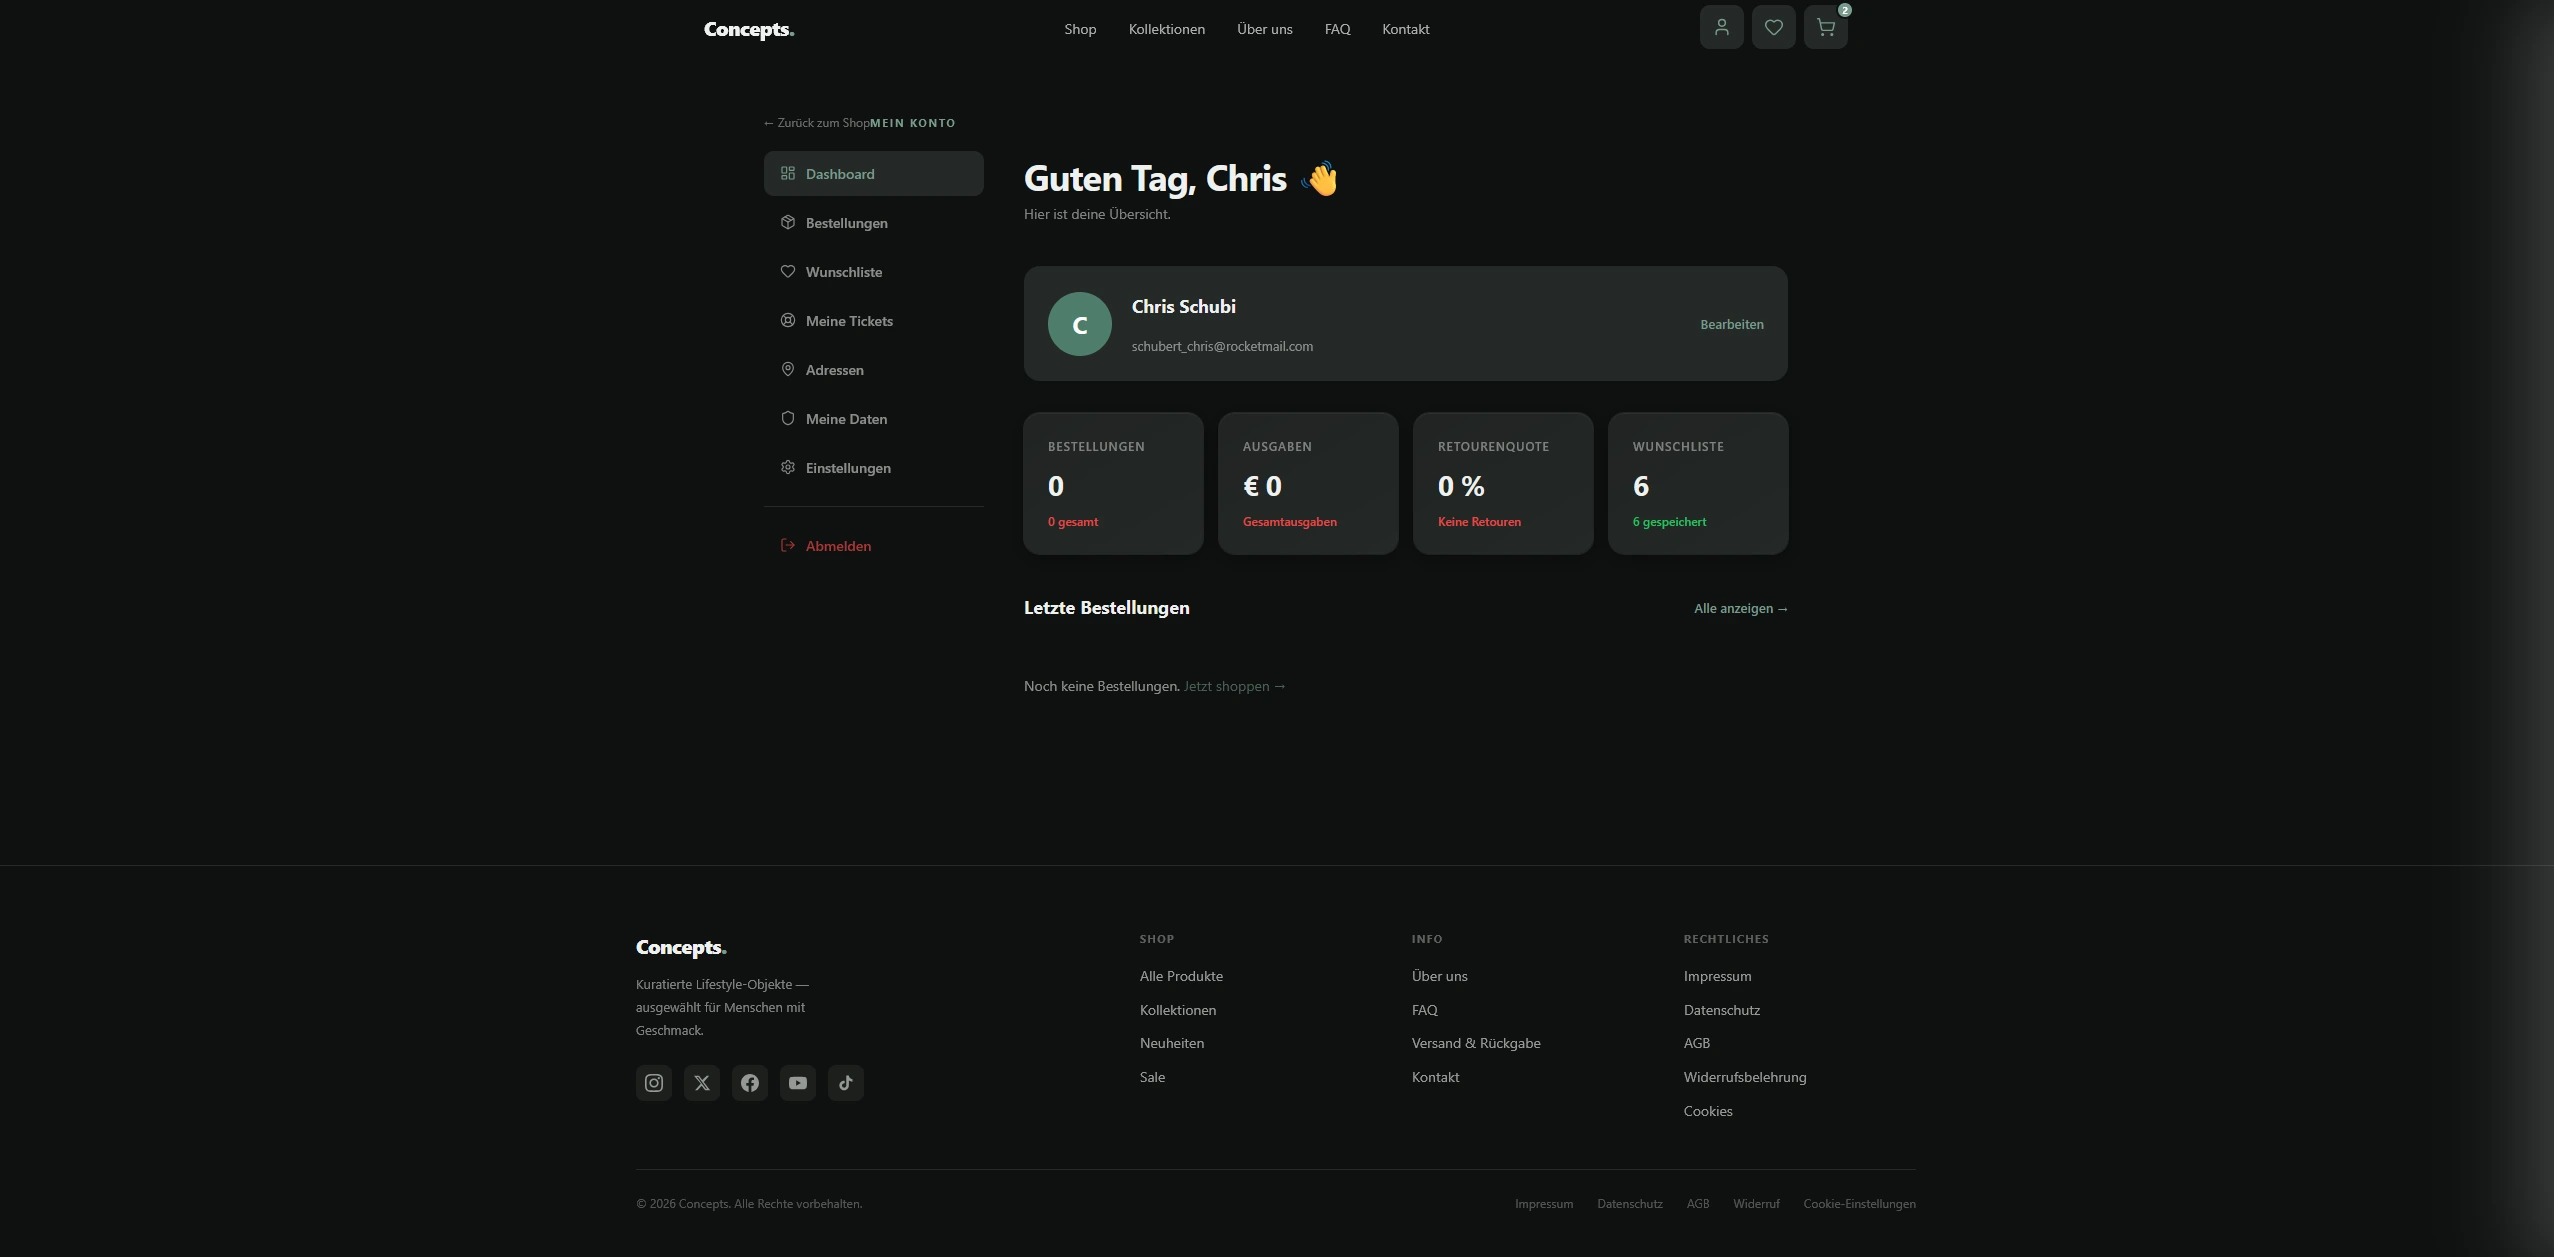The image size is (2554, 1257).
Task: Select Wunschliste in the account sidebar
Action: (874, 271)
